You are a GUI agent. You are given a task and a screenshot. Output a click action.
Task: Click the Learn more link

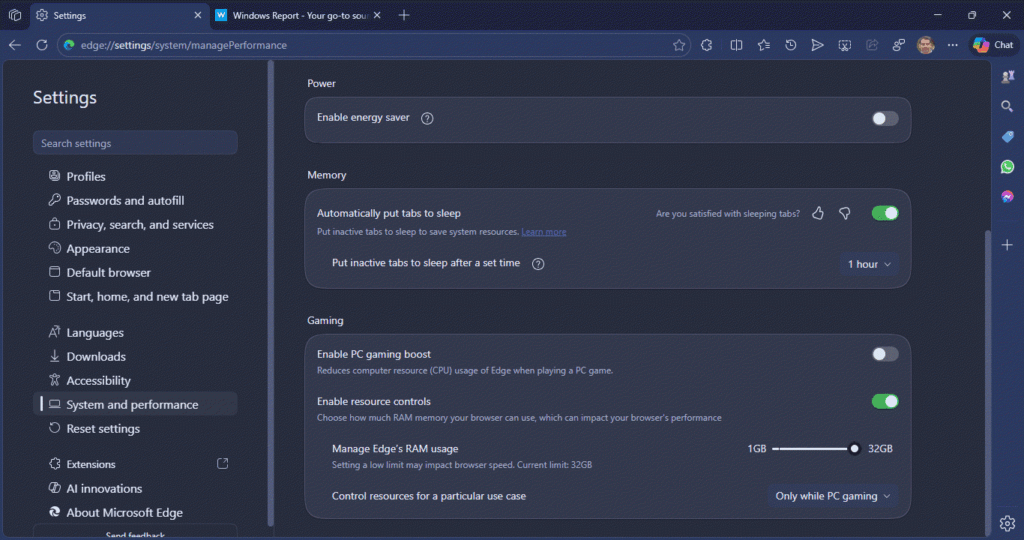click(543, 232)
